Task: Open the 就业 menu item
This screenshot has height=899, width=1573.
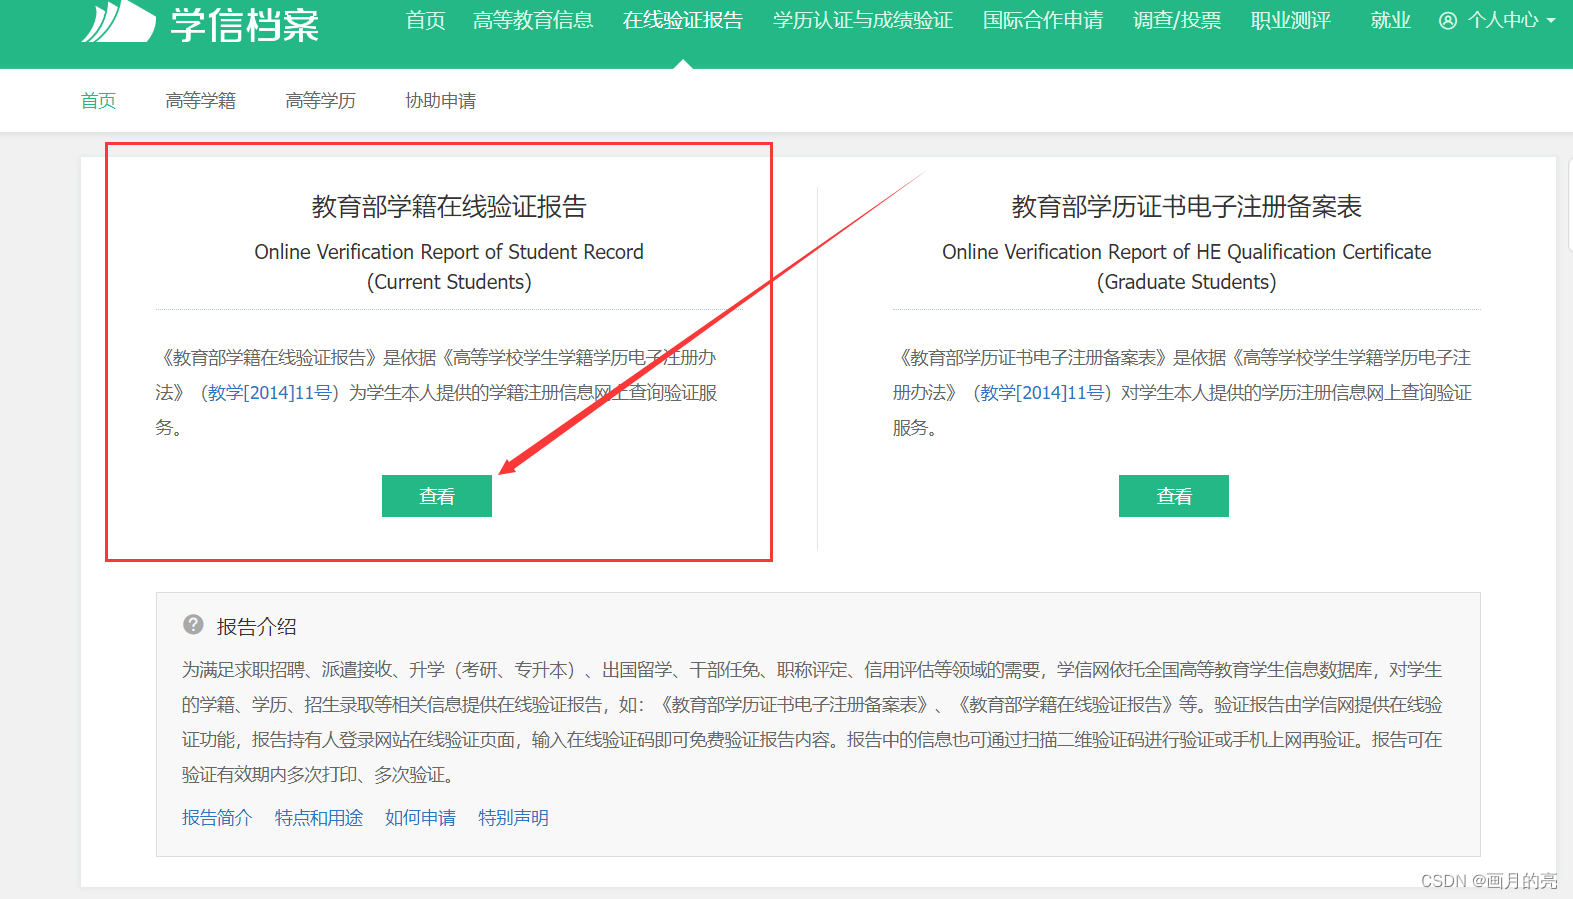Action: [x=1391, y=21]
